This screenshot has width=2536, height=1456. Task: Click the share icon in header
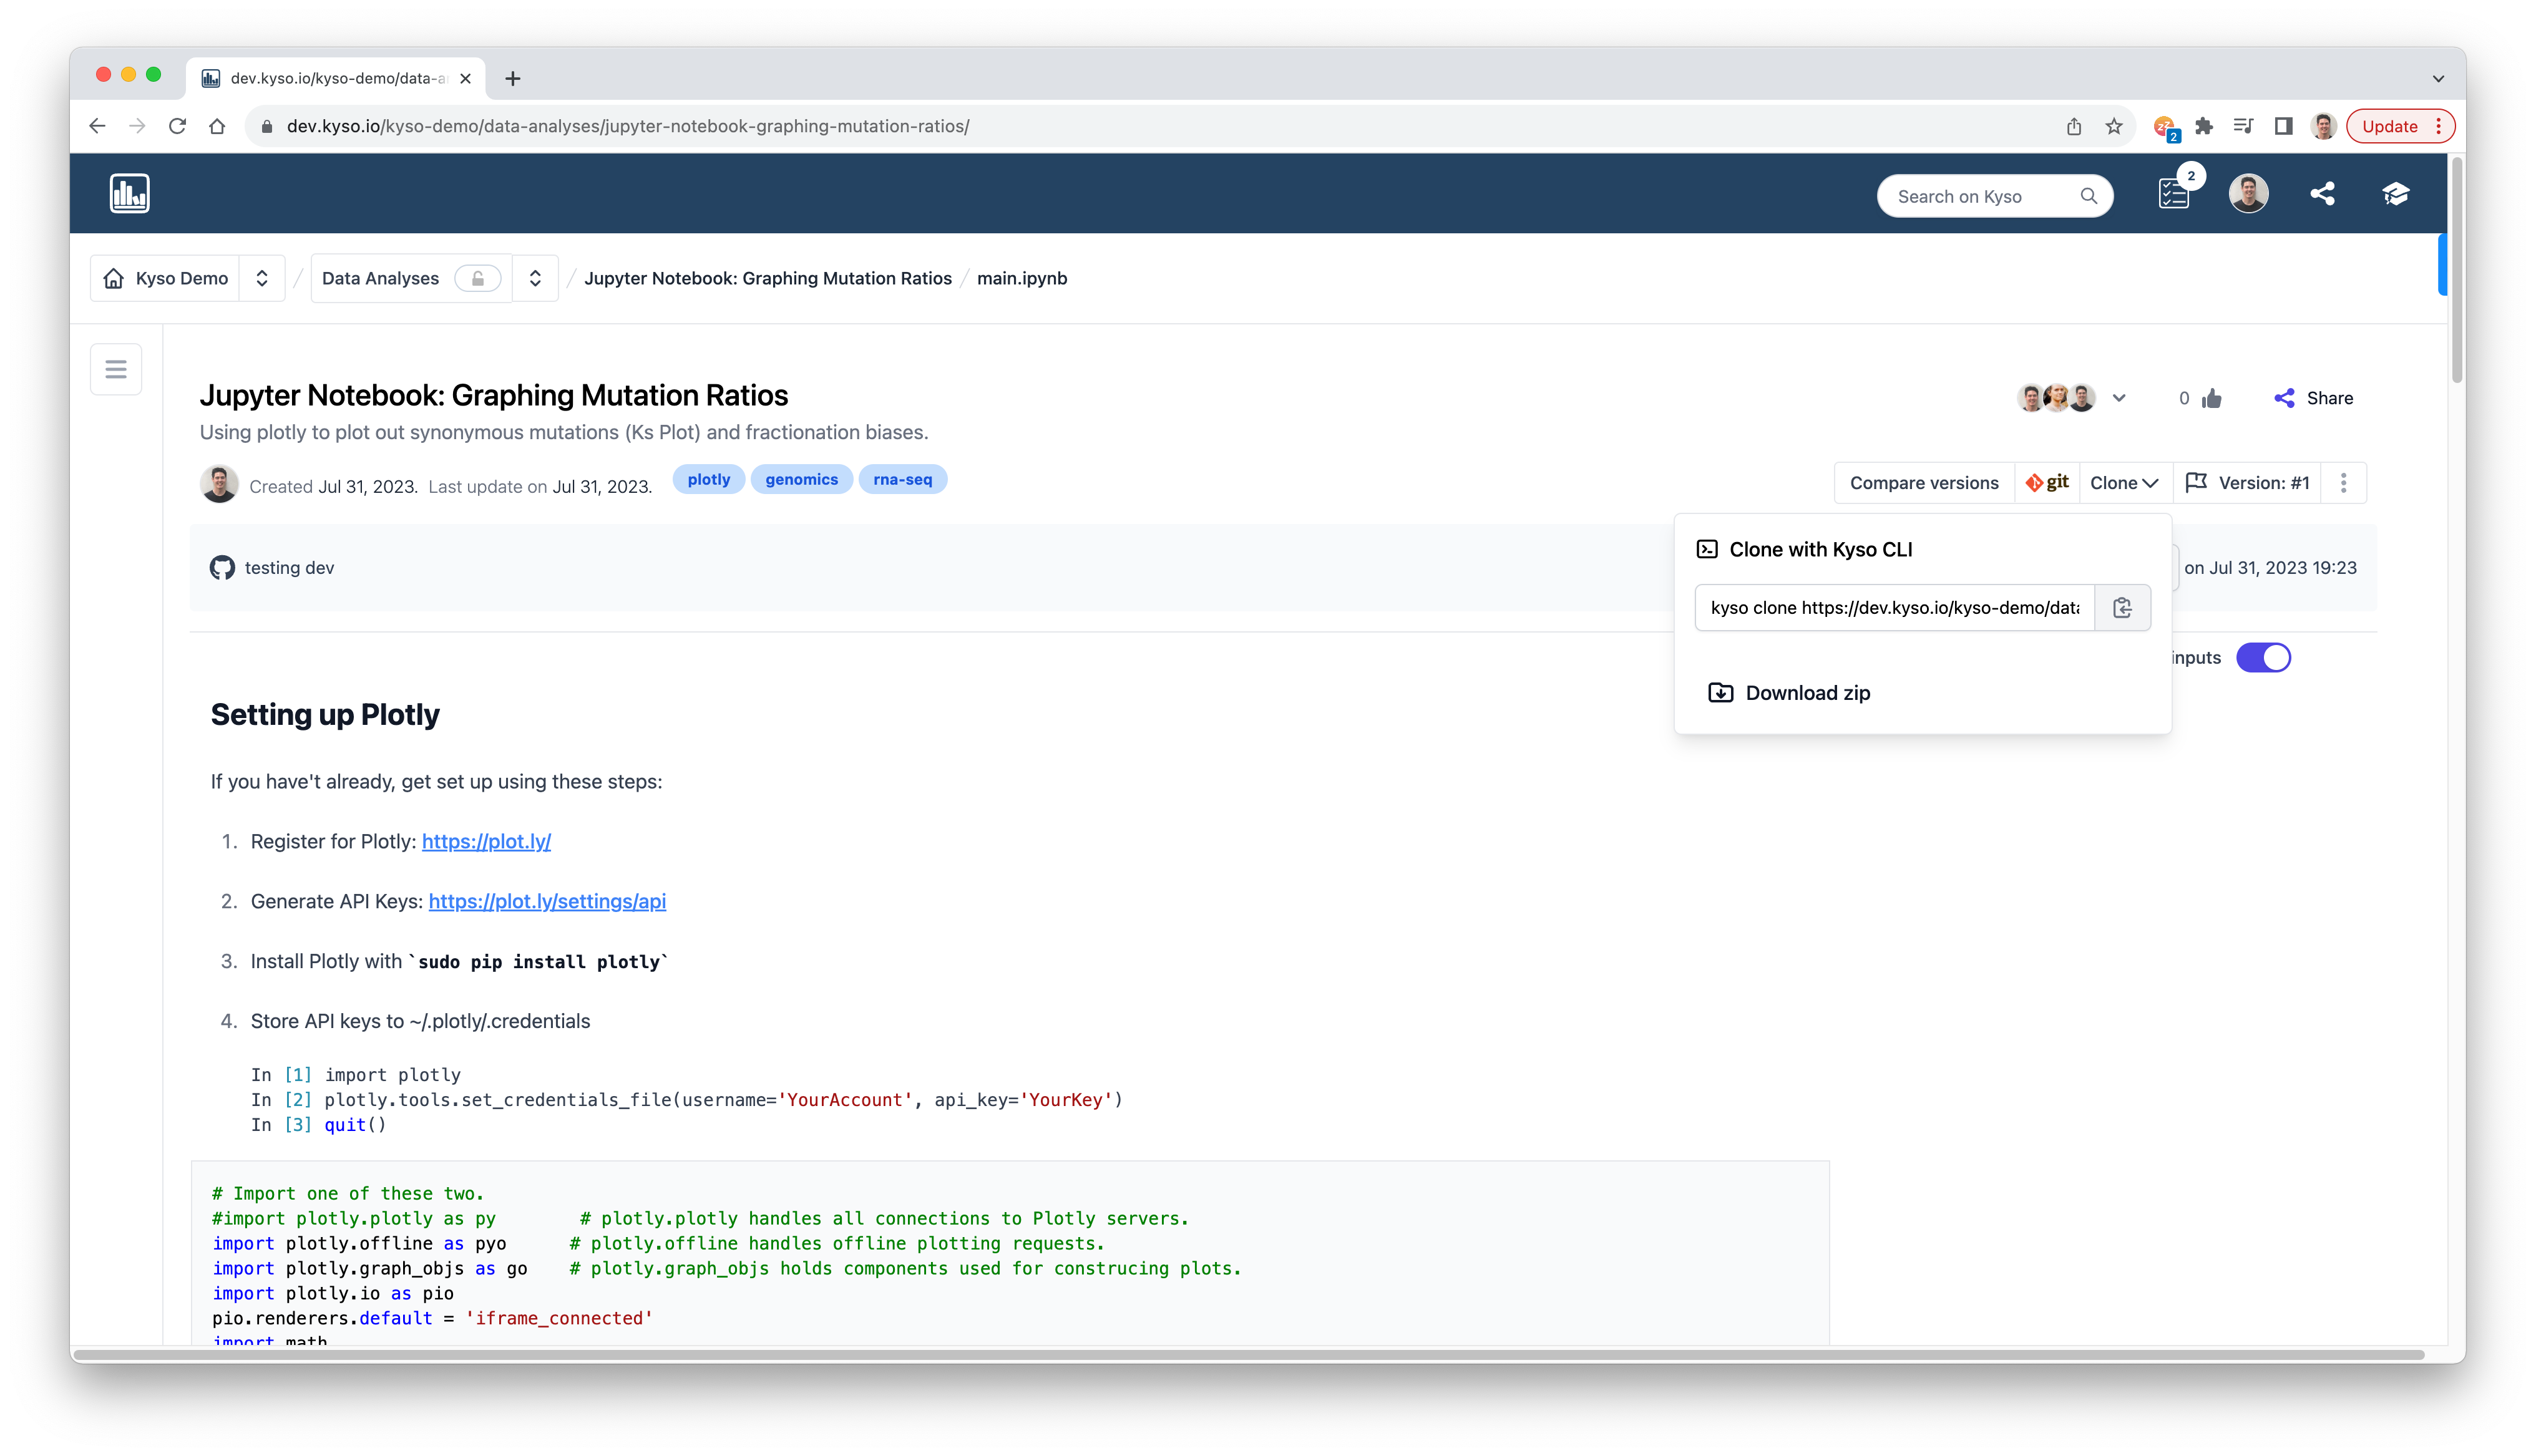(2322, 194)
